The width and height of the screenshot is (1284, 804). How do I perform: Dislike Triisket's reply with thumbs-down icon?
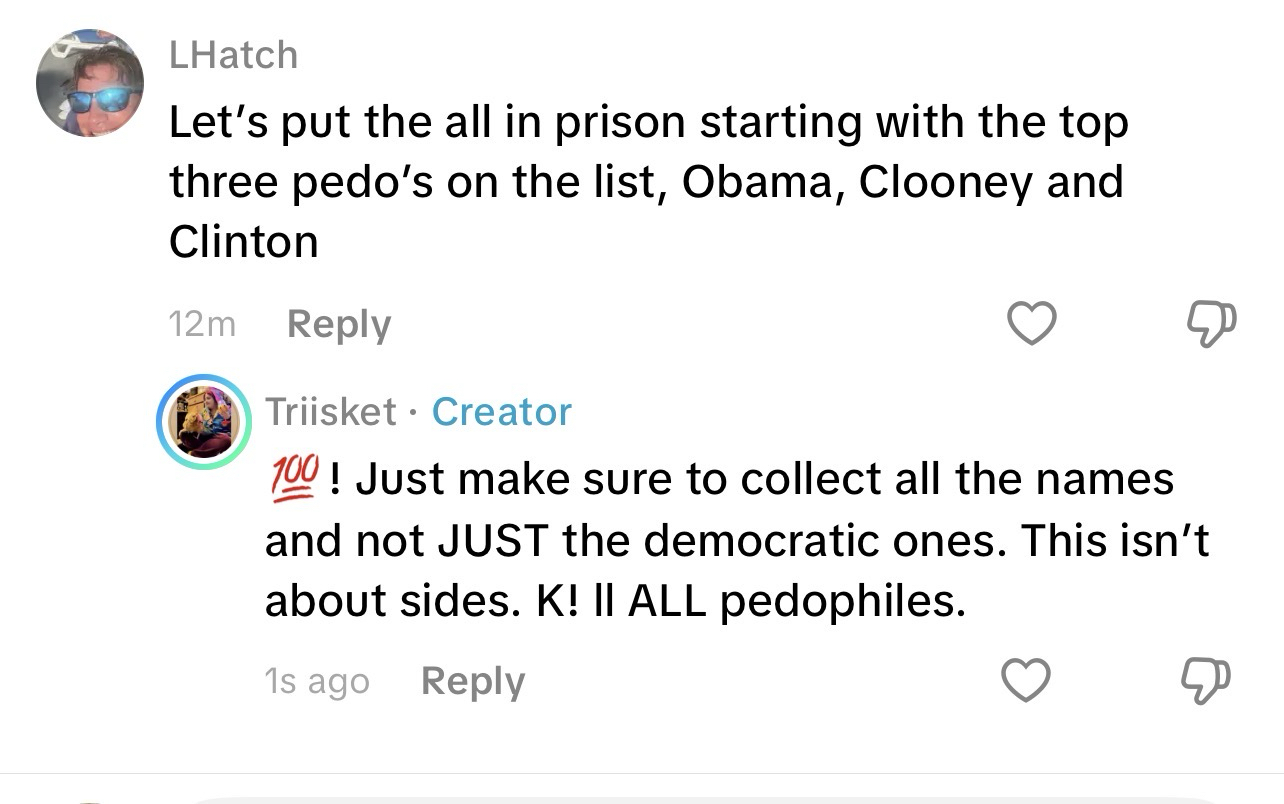[x=1208, y=681]
